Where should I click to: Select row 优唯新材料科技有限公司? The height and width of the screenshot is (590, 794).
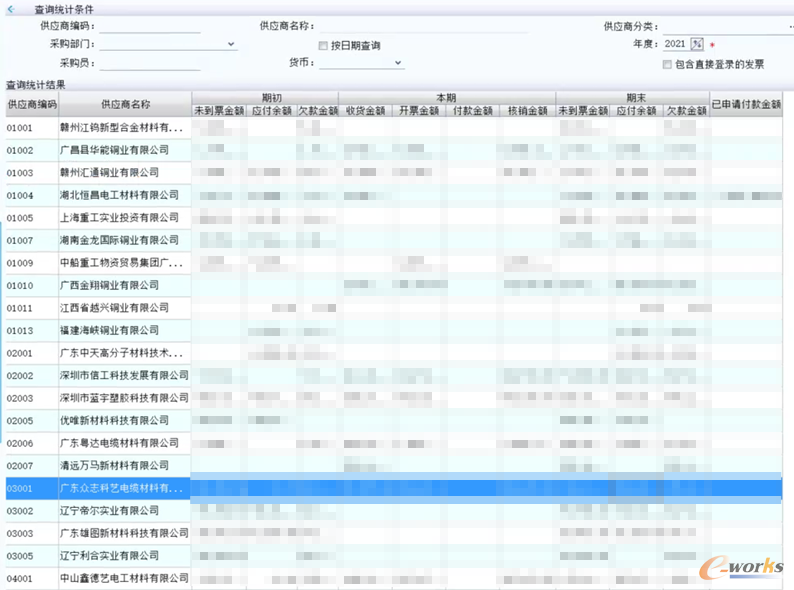coord(394,421)
